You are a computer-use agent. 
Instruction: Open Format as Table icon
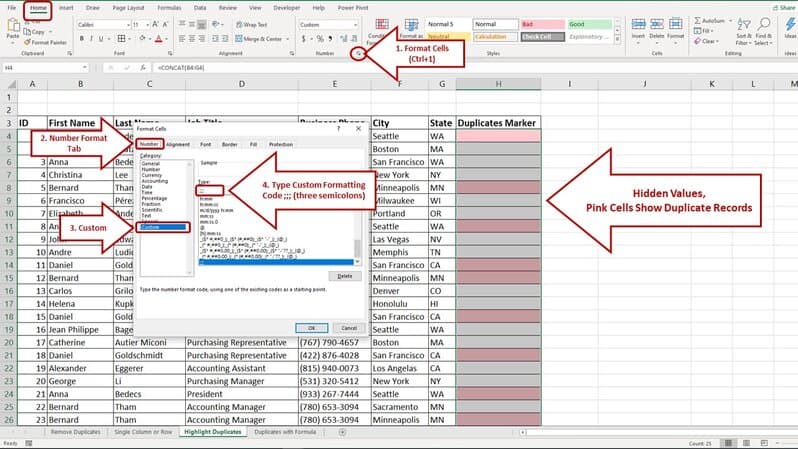411,24
